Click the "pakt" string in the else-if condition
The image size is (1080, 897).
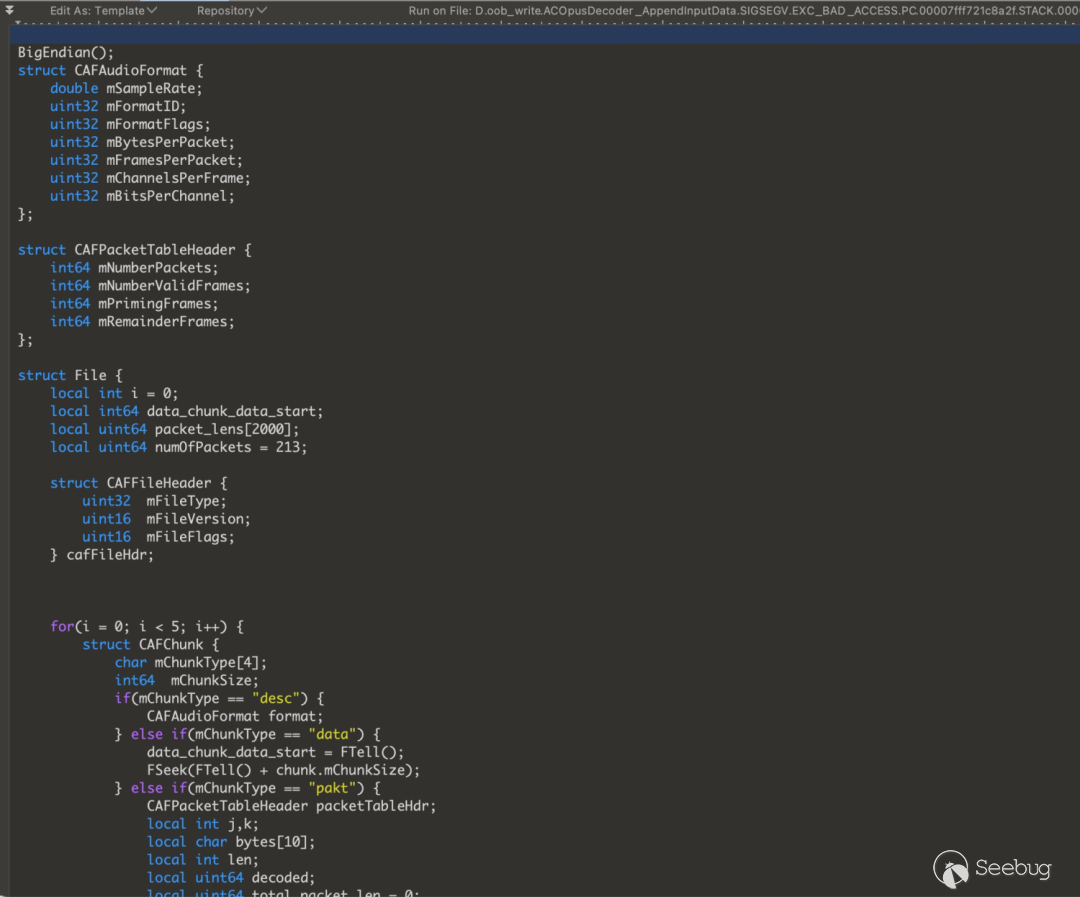tap(334, 788)
